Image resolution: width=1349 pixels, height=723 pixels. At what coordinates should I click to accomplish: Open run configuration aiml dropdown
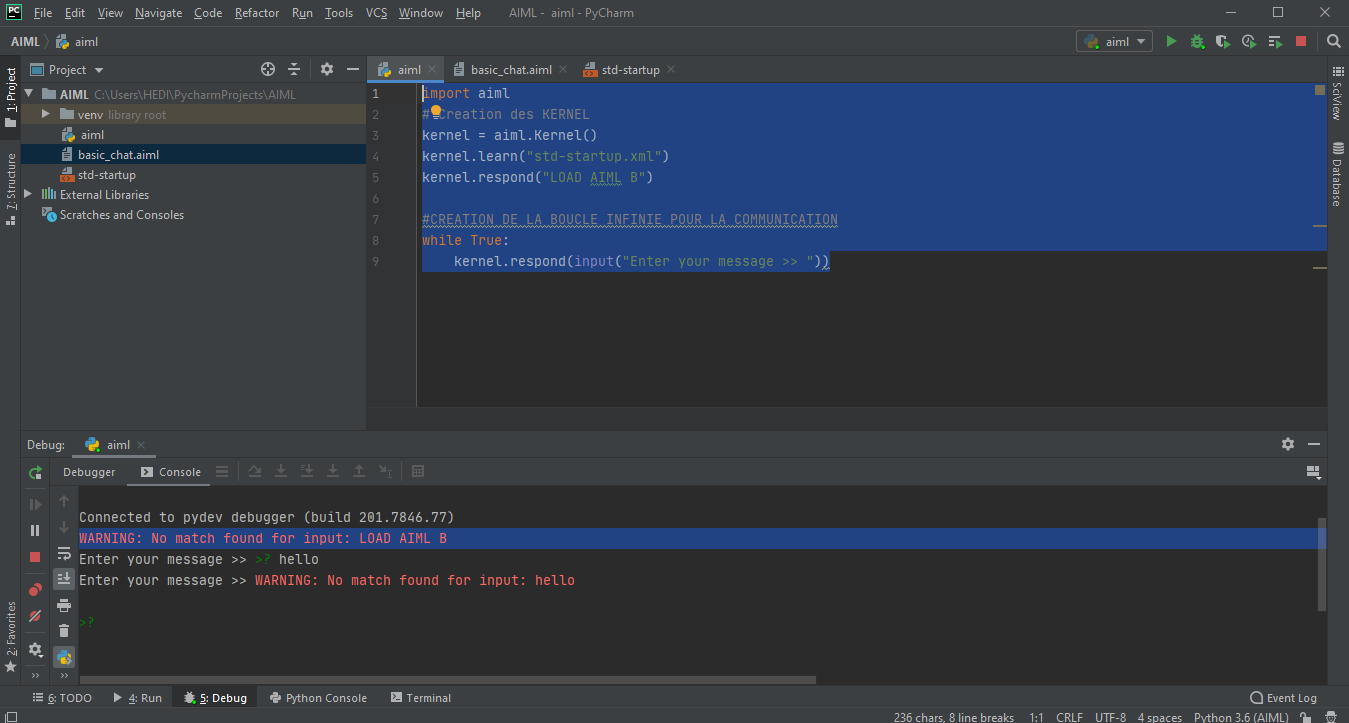1114,41
